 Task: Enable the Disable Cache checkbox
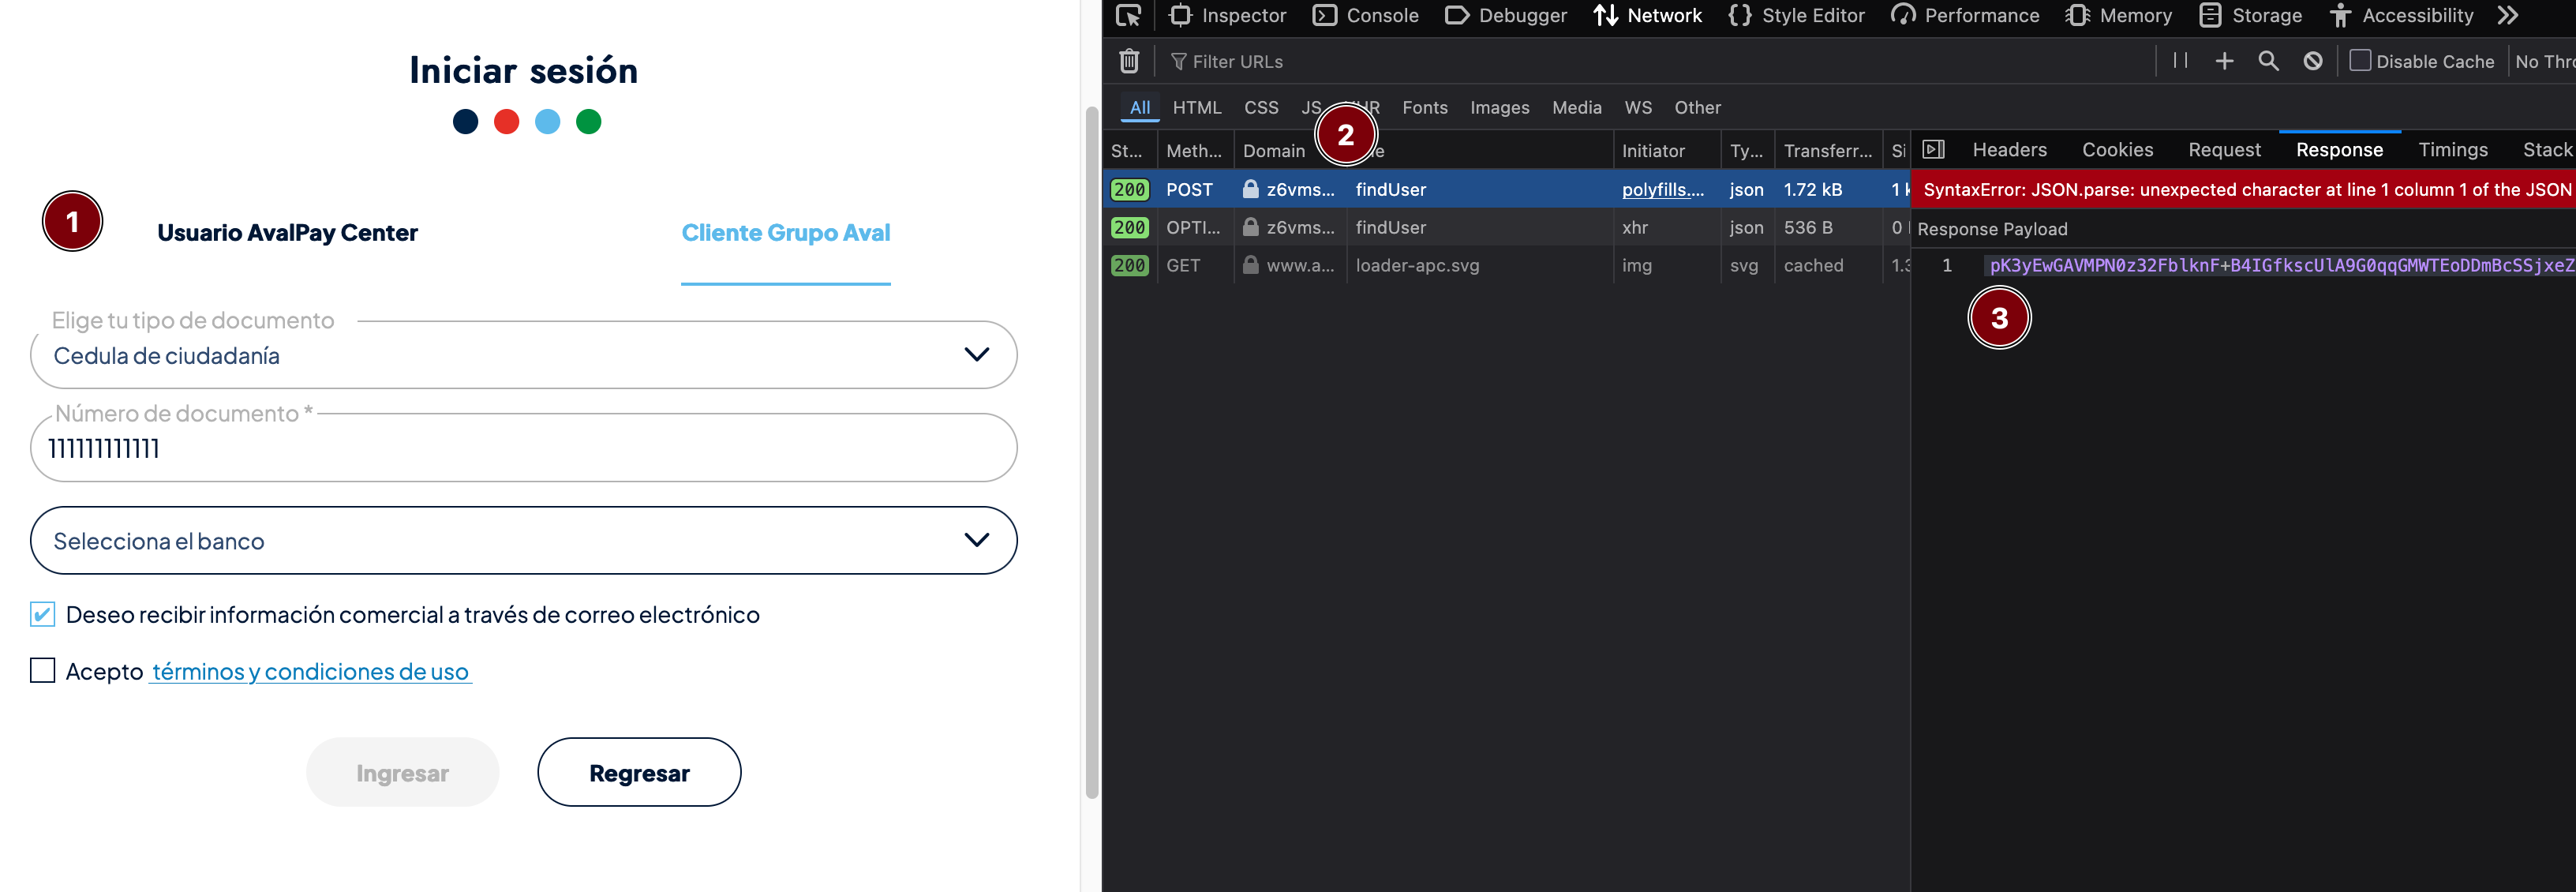2360,61
